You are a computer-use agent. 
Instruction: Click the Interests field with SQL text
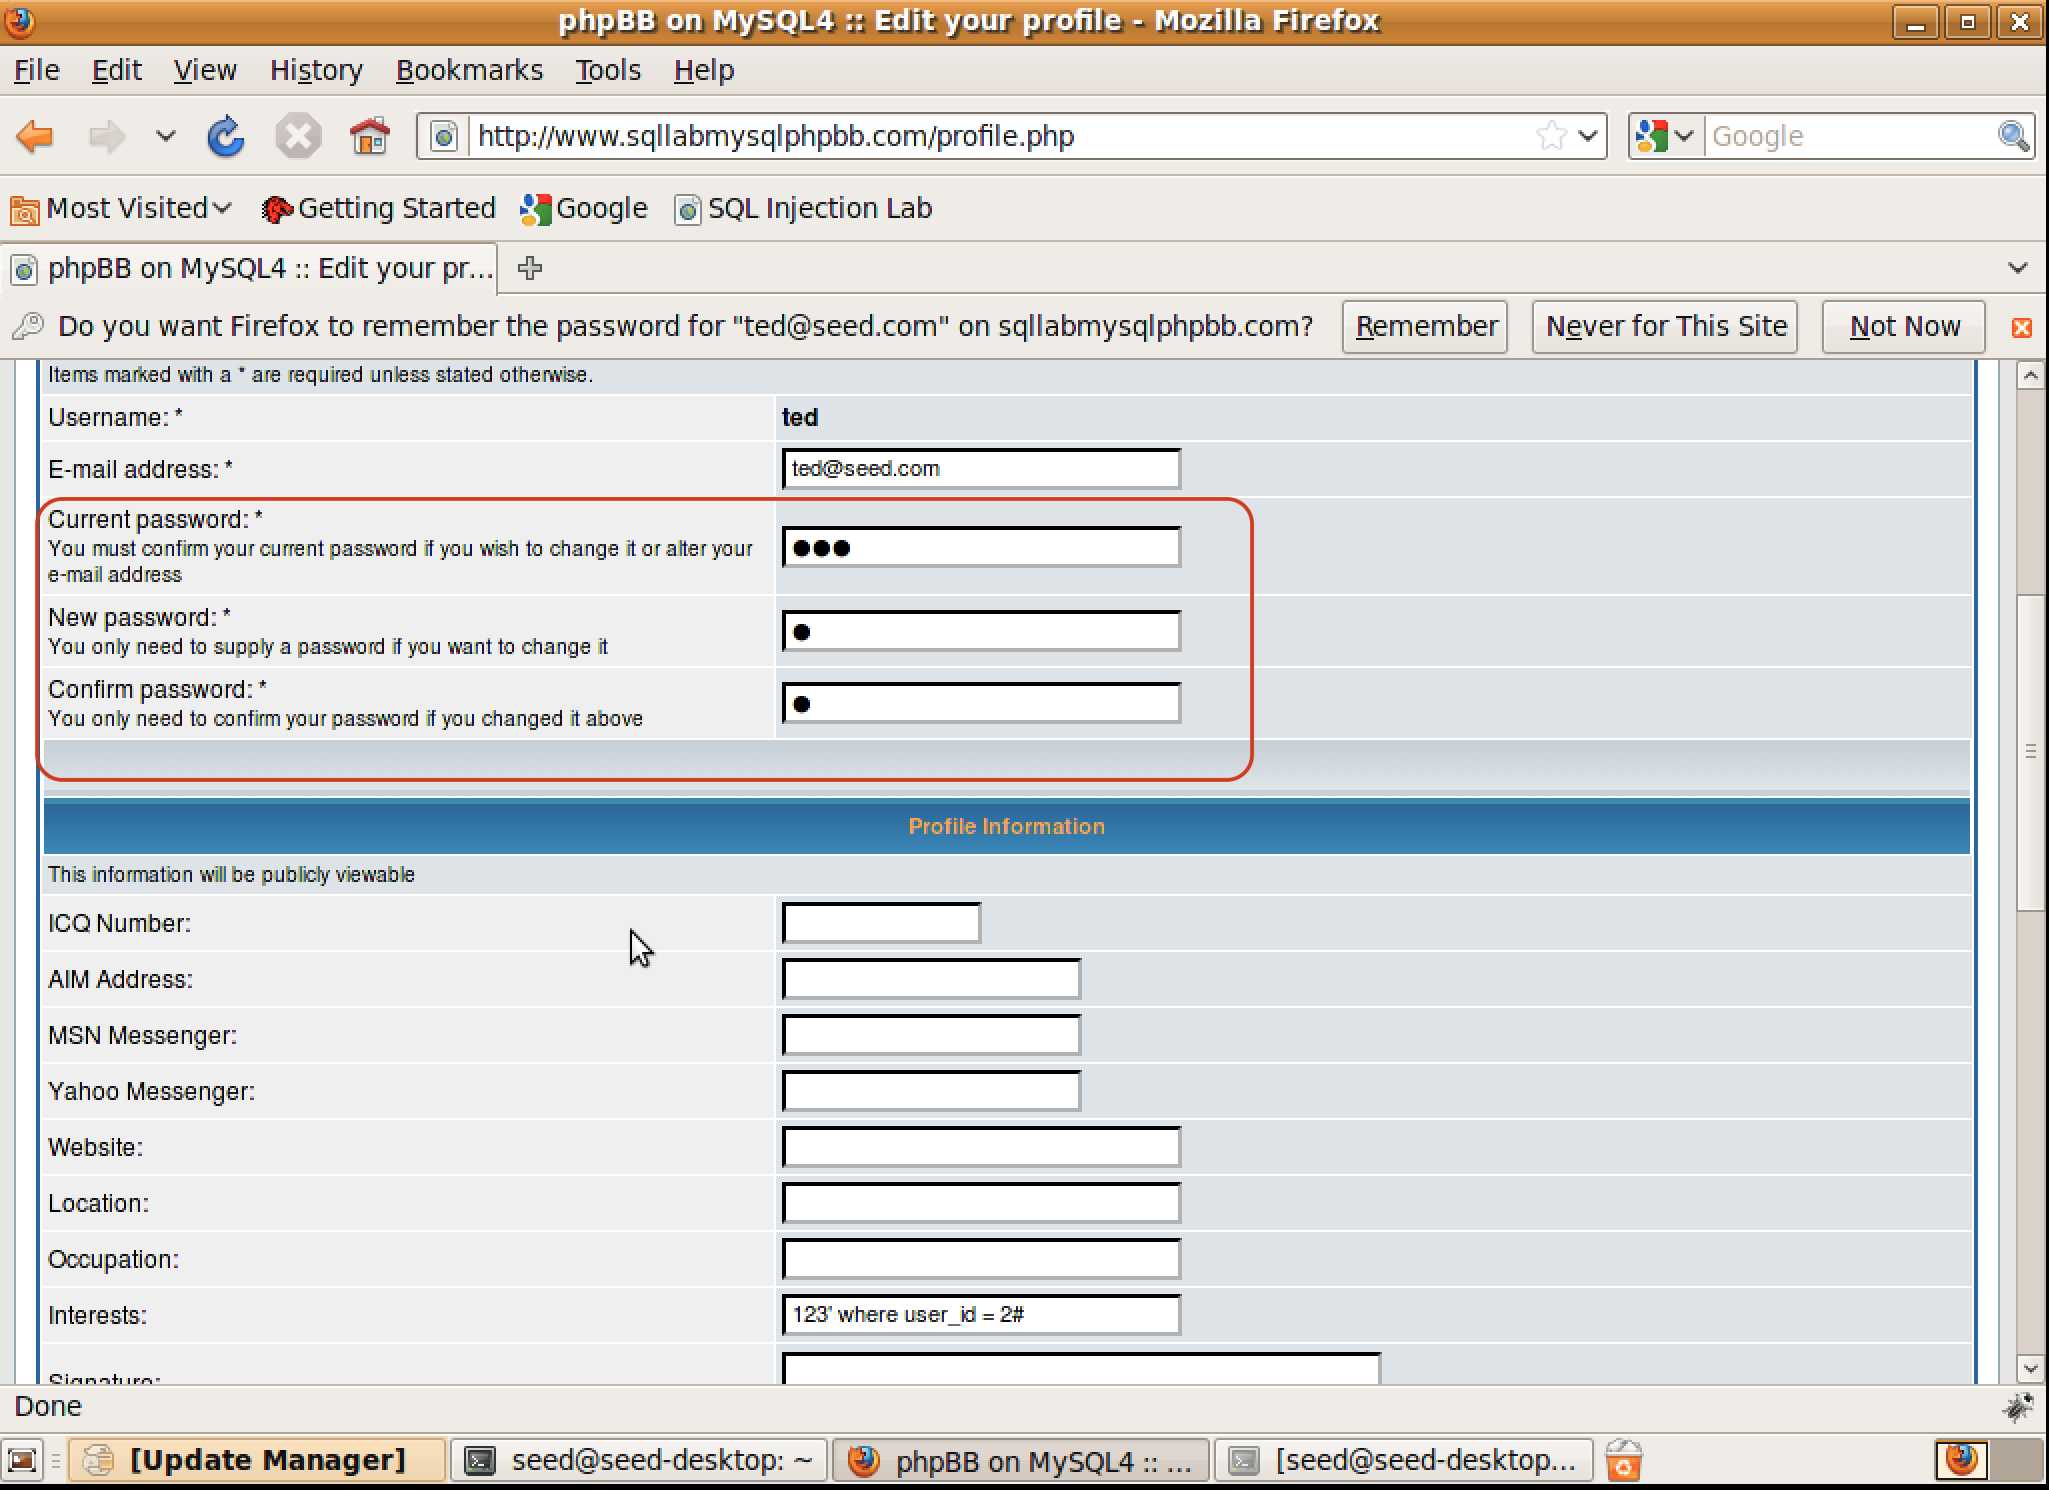pos(981,1315)
